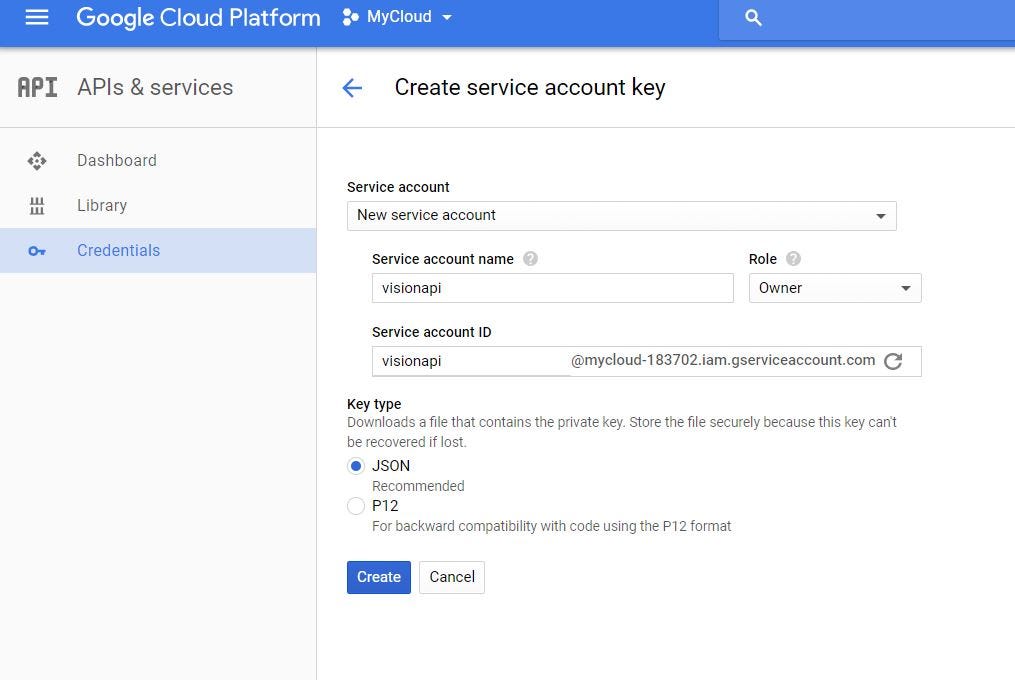The width and height of the screenshot is (1015, 680).
Task: Click the Service account ID field
Action: point(470,361)
